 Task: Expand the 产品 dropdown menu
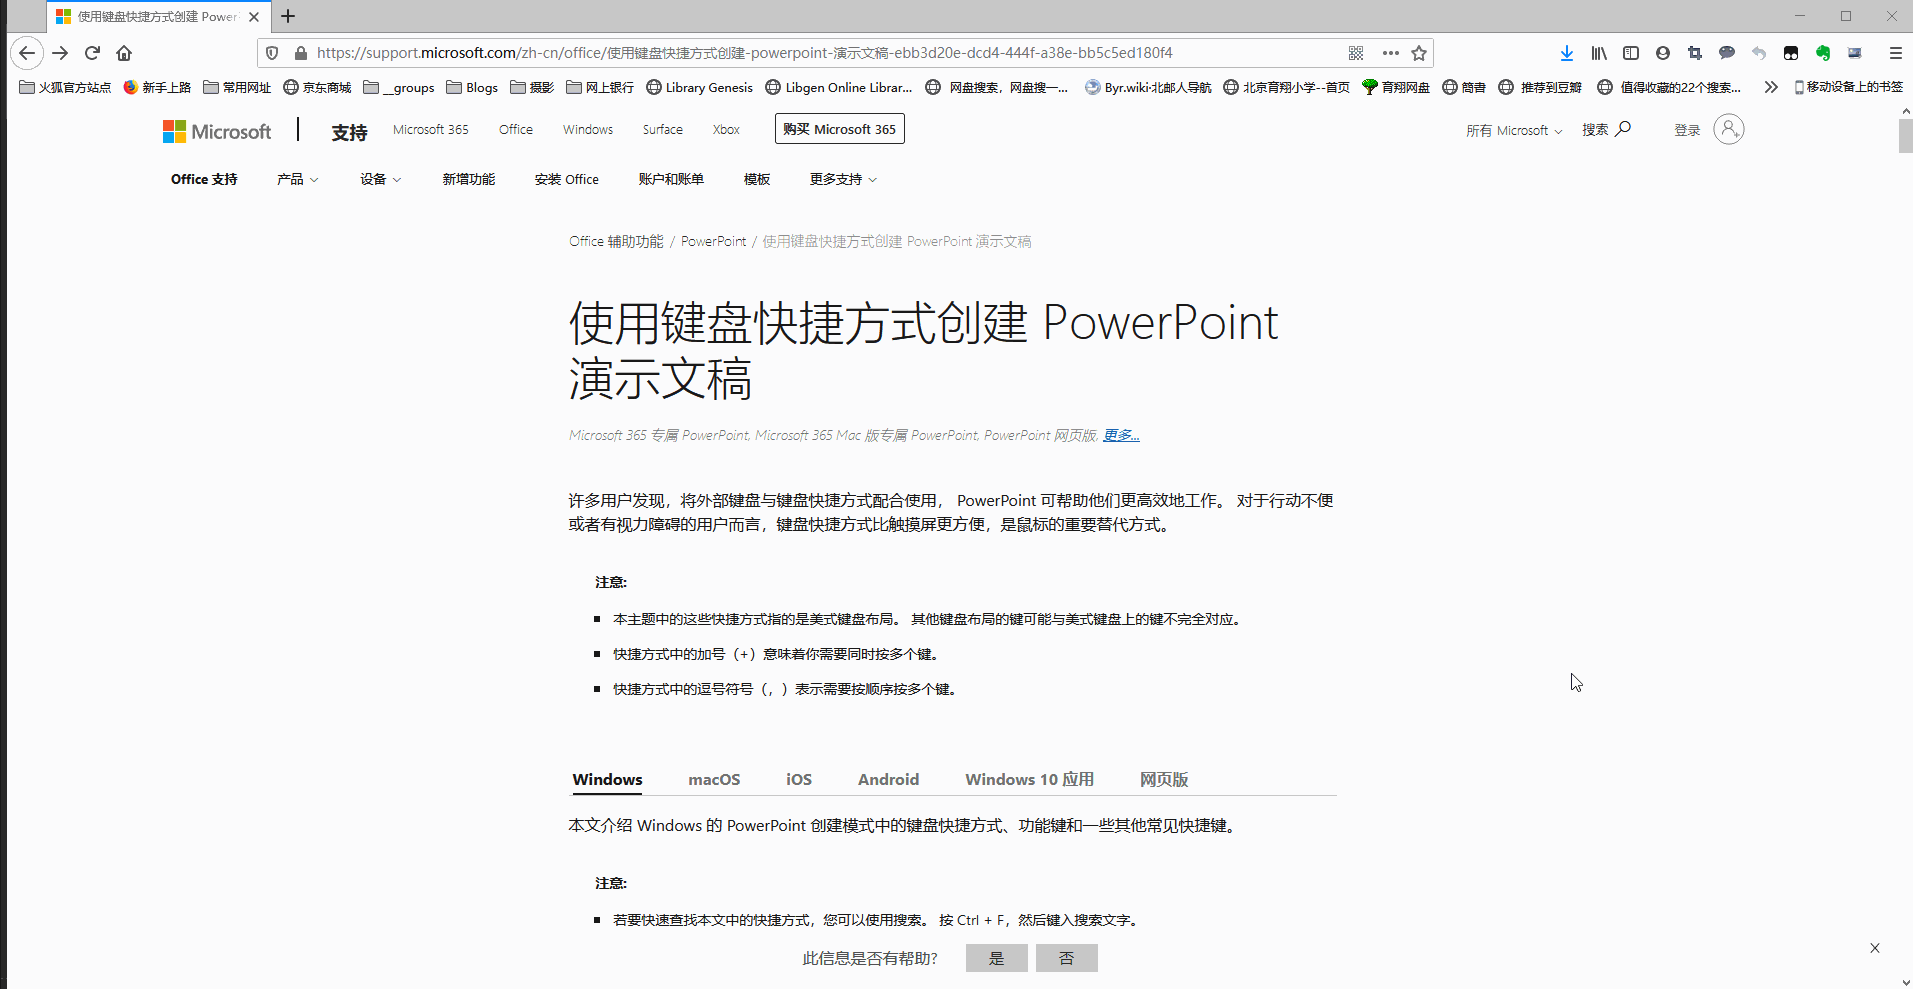coord(298,179)
